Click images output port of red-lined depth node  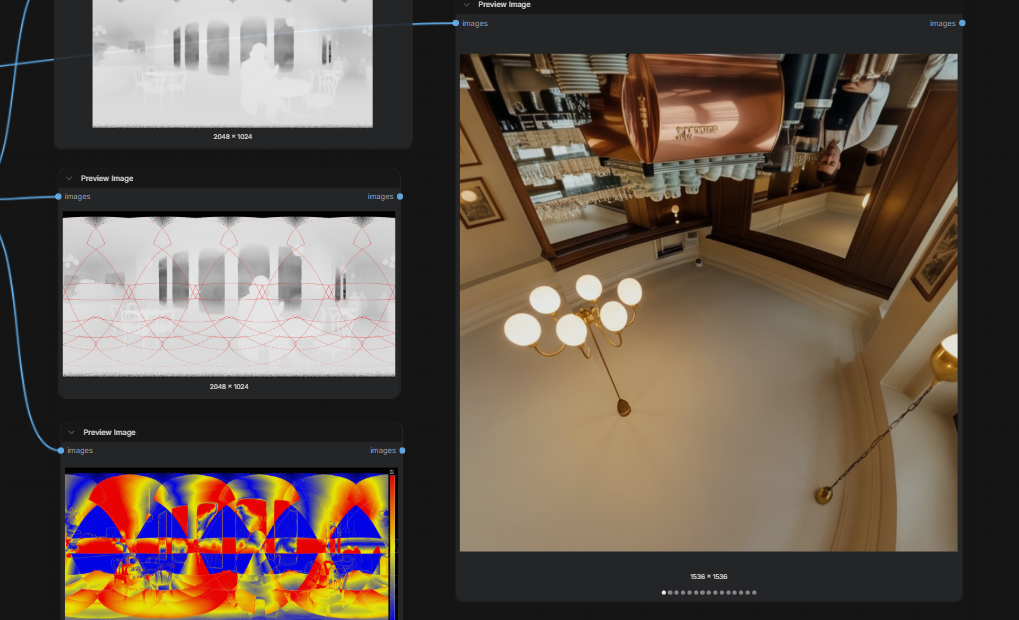coord(400,196)
